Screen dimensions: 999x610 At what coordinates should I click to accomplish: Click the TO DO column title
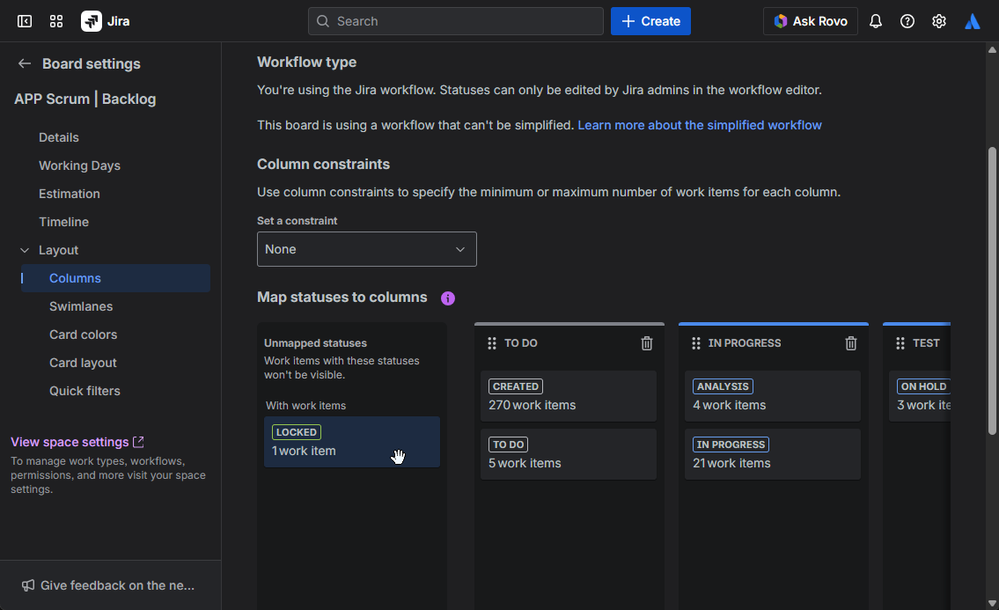tap(521, 343)
